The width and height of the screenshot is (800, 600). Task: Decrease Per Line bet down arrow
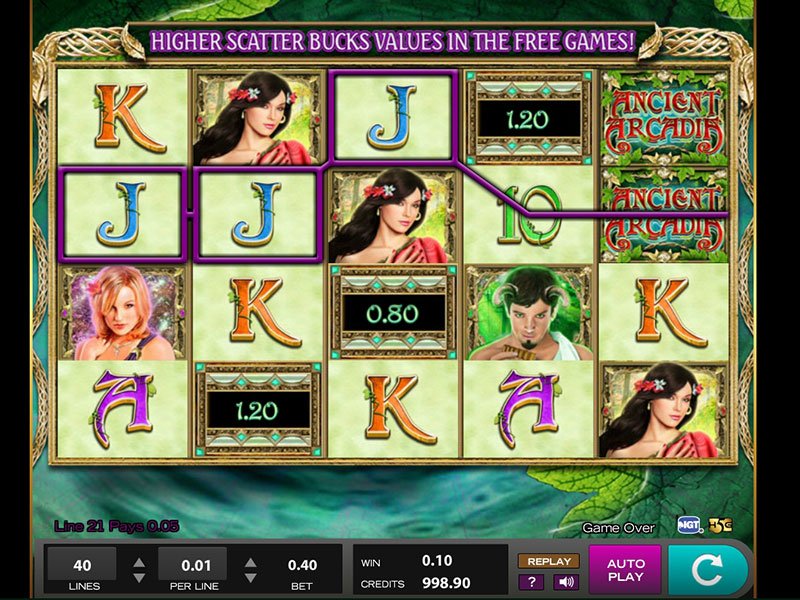coord(250,578)
